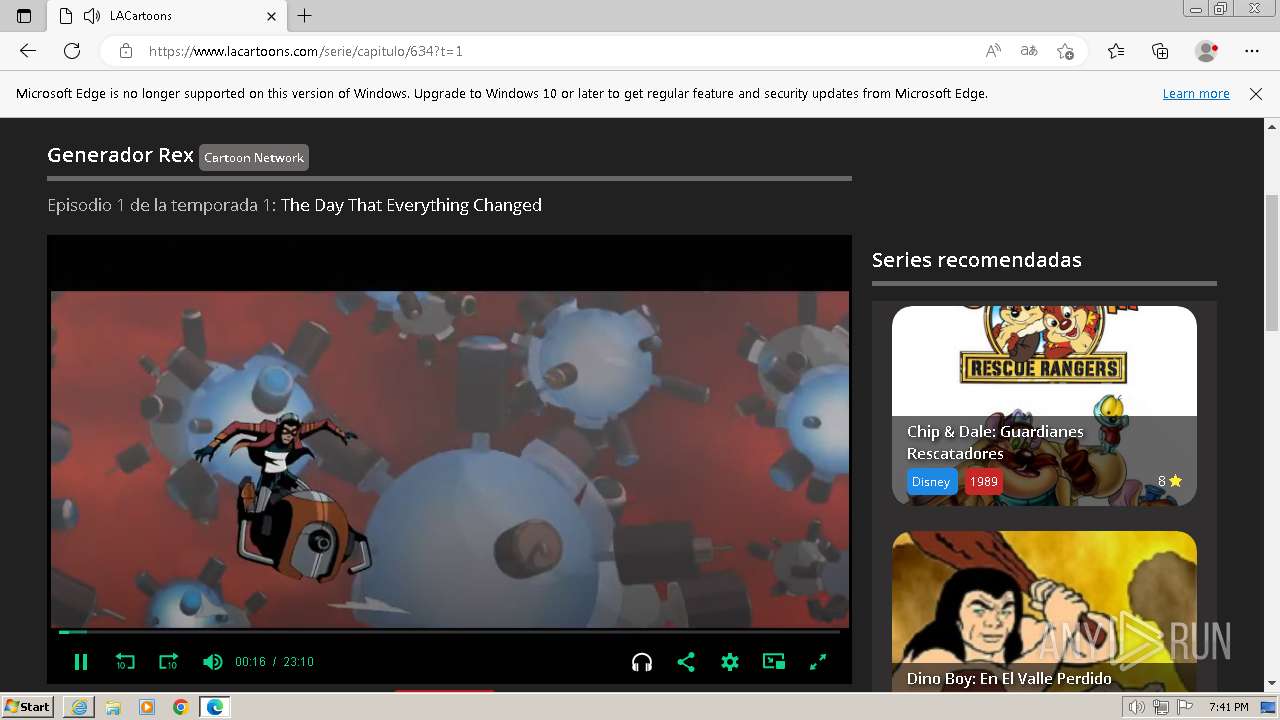This screenshot has height=720, width=1280.
Task: Close the LACartoons tab
Action: [272, 16]
